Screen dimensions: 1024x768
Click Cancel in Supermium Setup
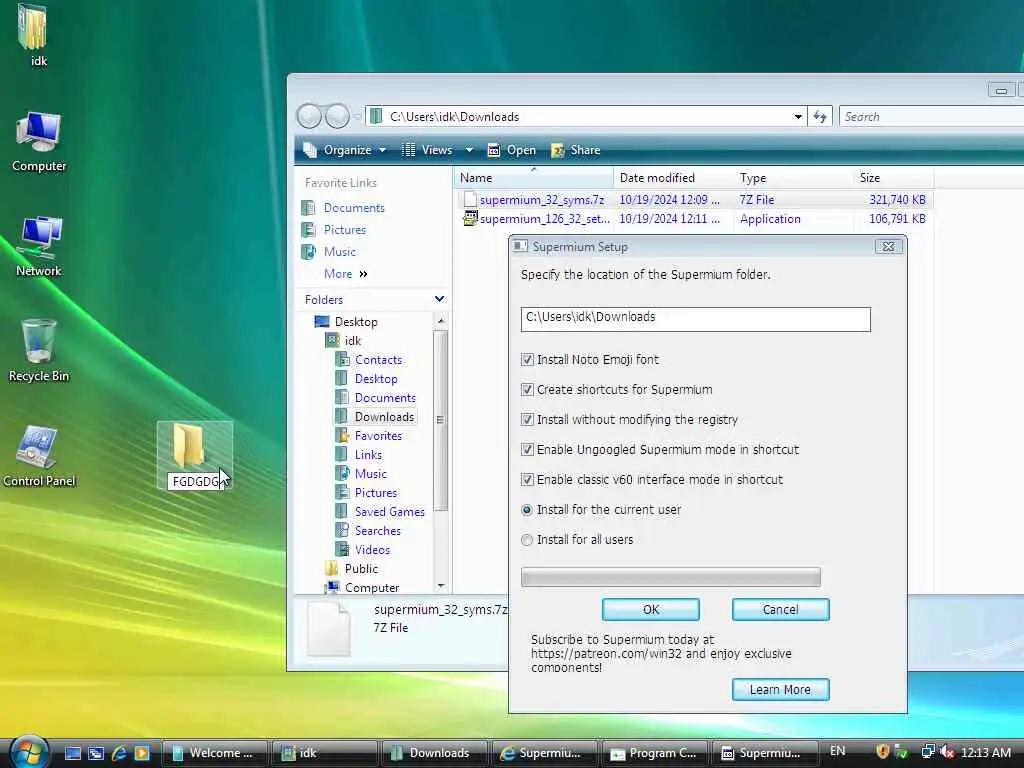click(780, 609)
